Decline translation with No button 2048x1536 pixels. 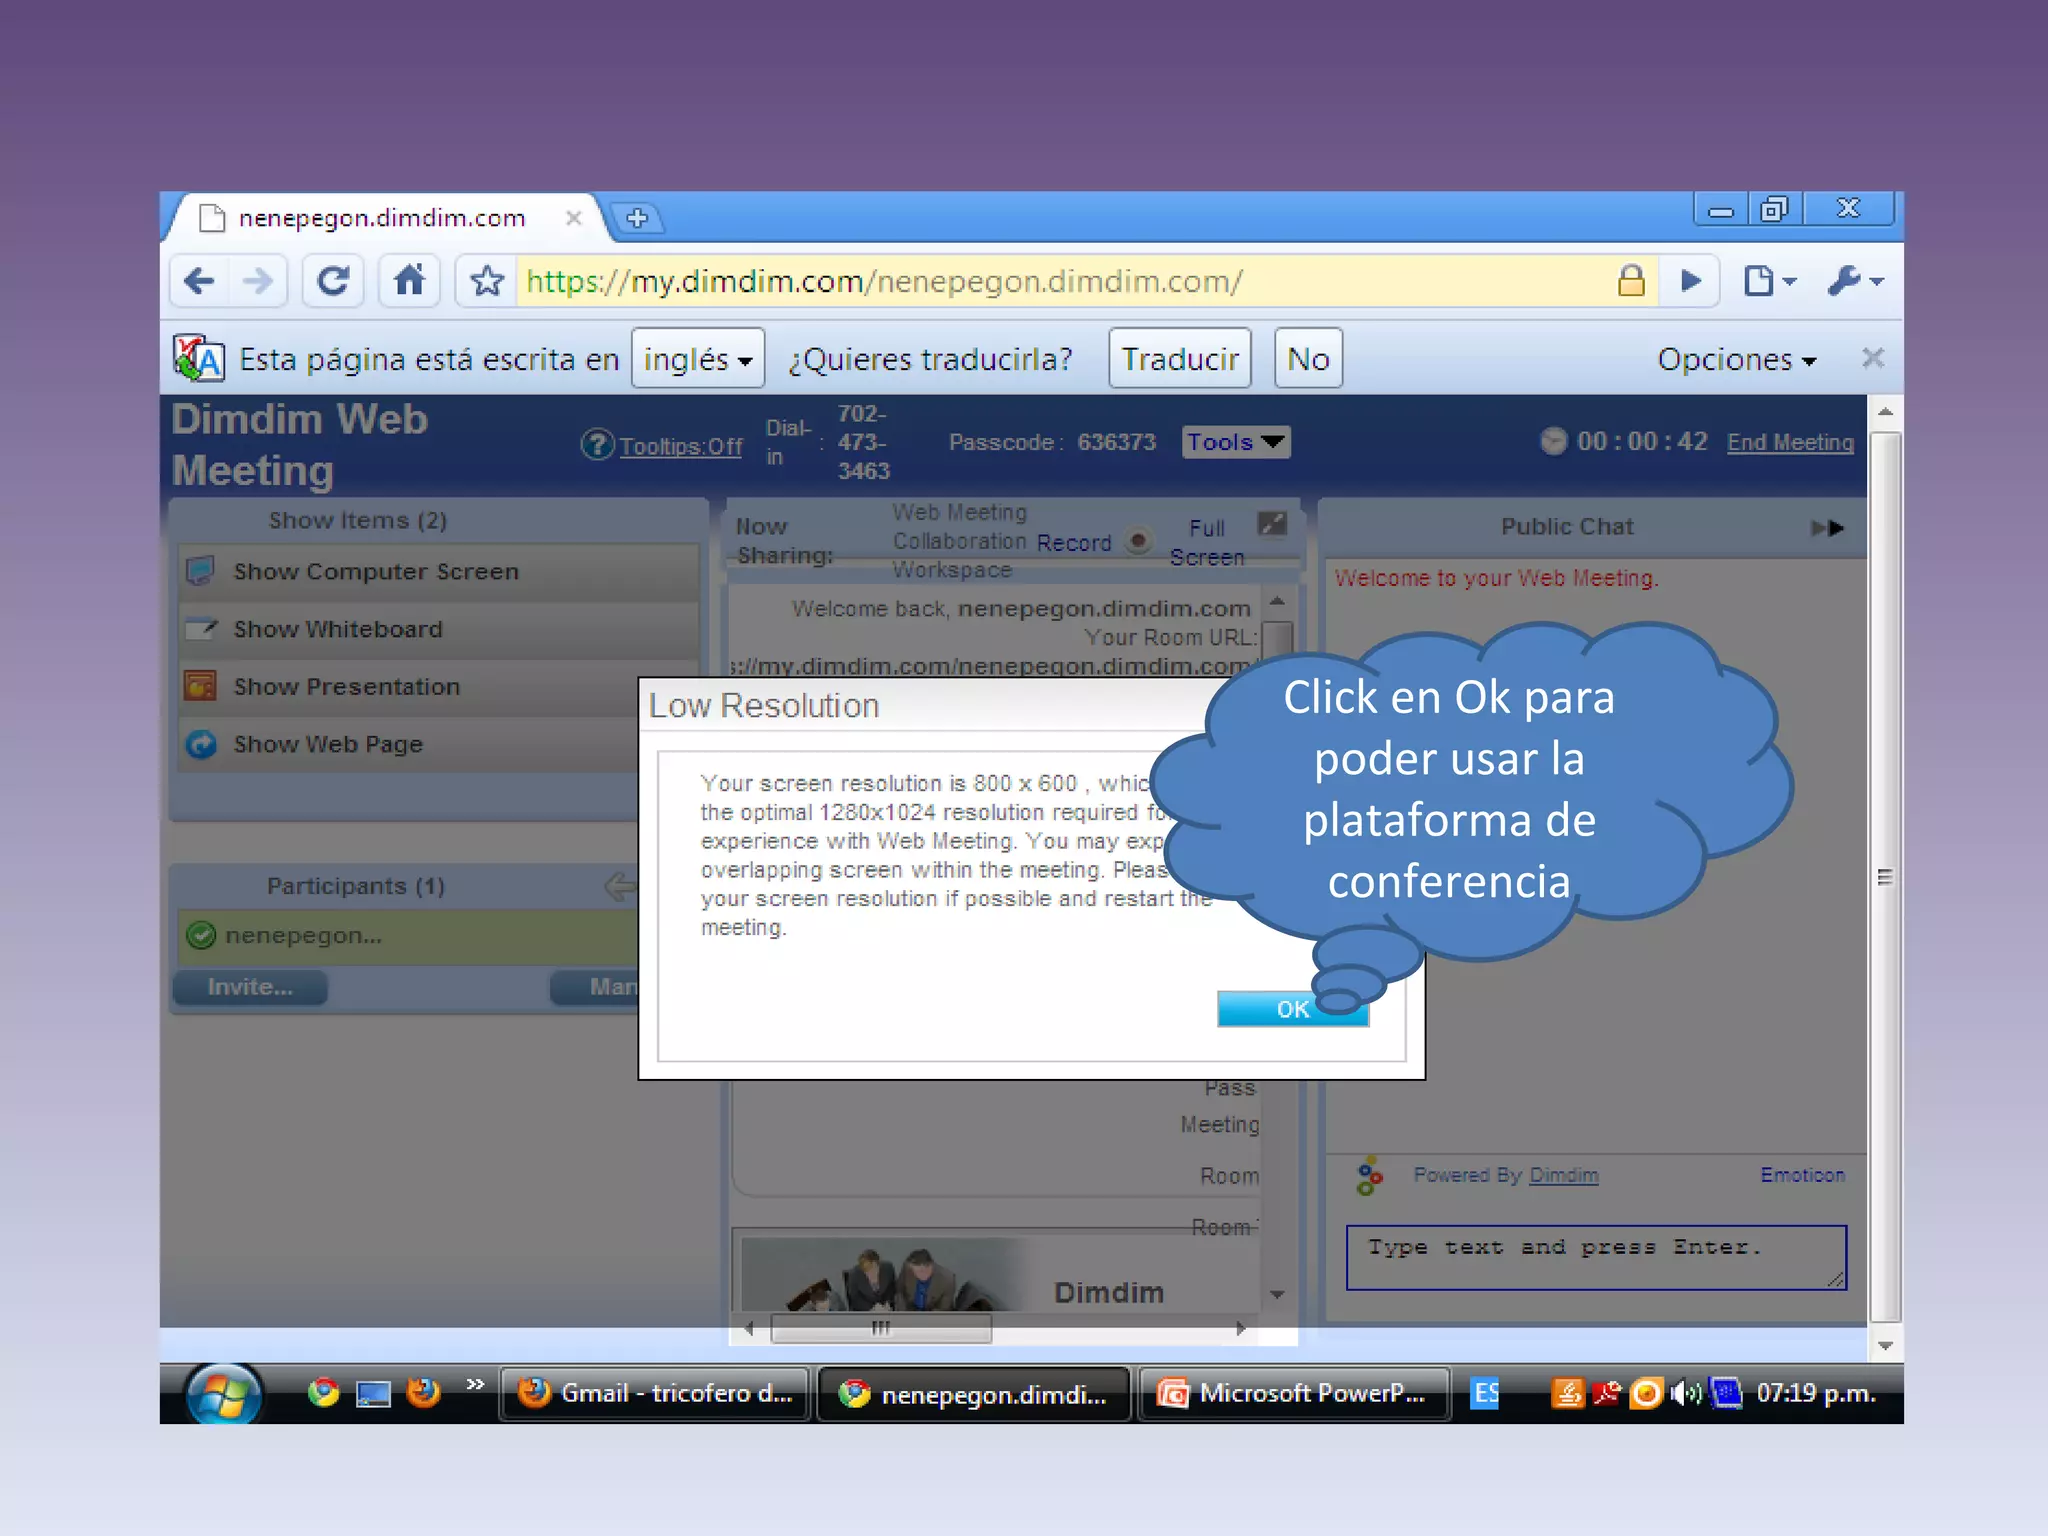1308,358
